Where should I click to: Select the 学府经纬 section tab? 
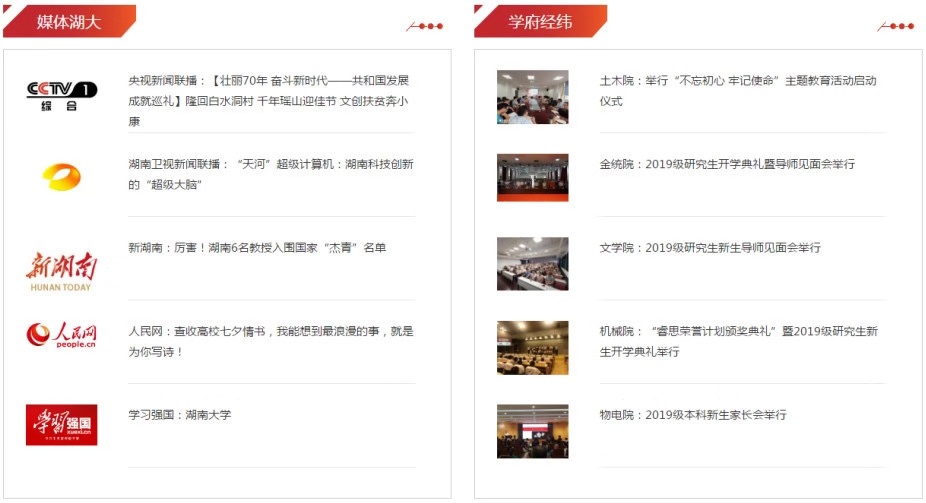click(540, 21)
